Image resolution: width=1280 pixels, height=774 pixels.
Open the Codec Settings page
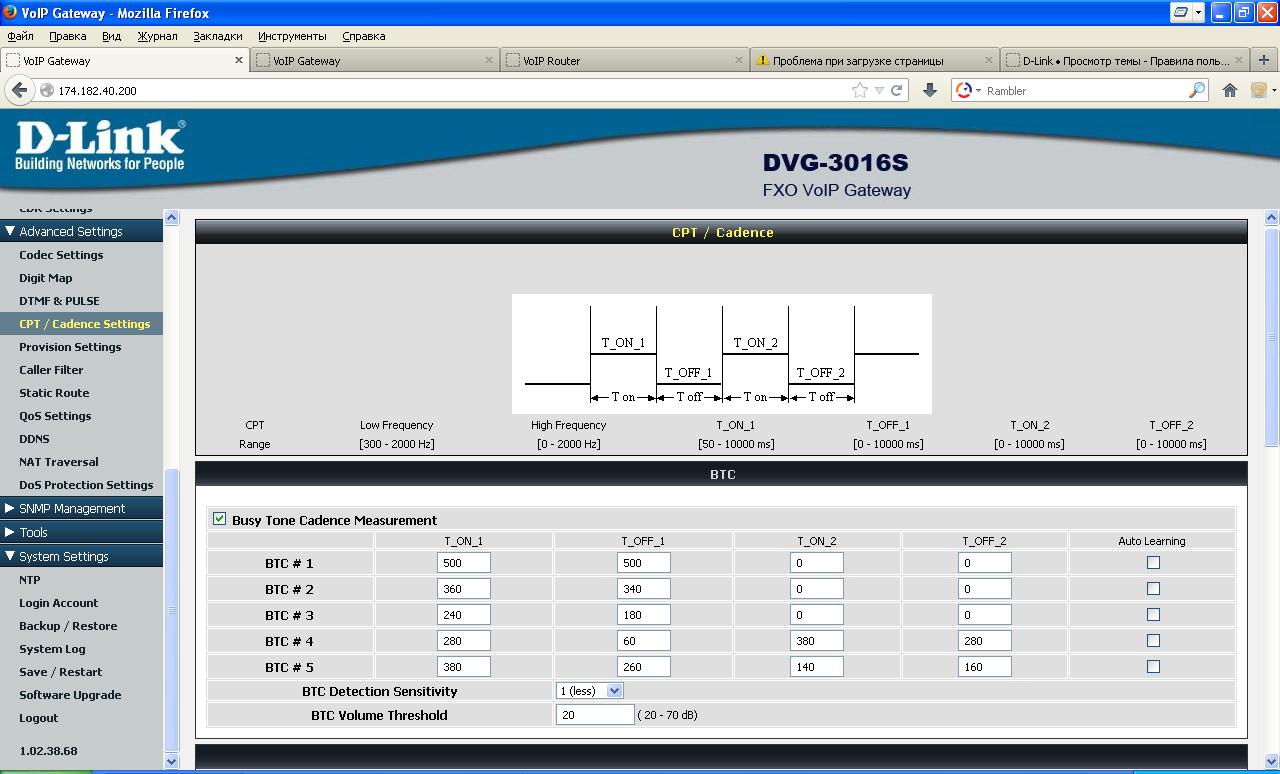[61, 255]
